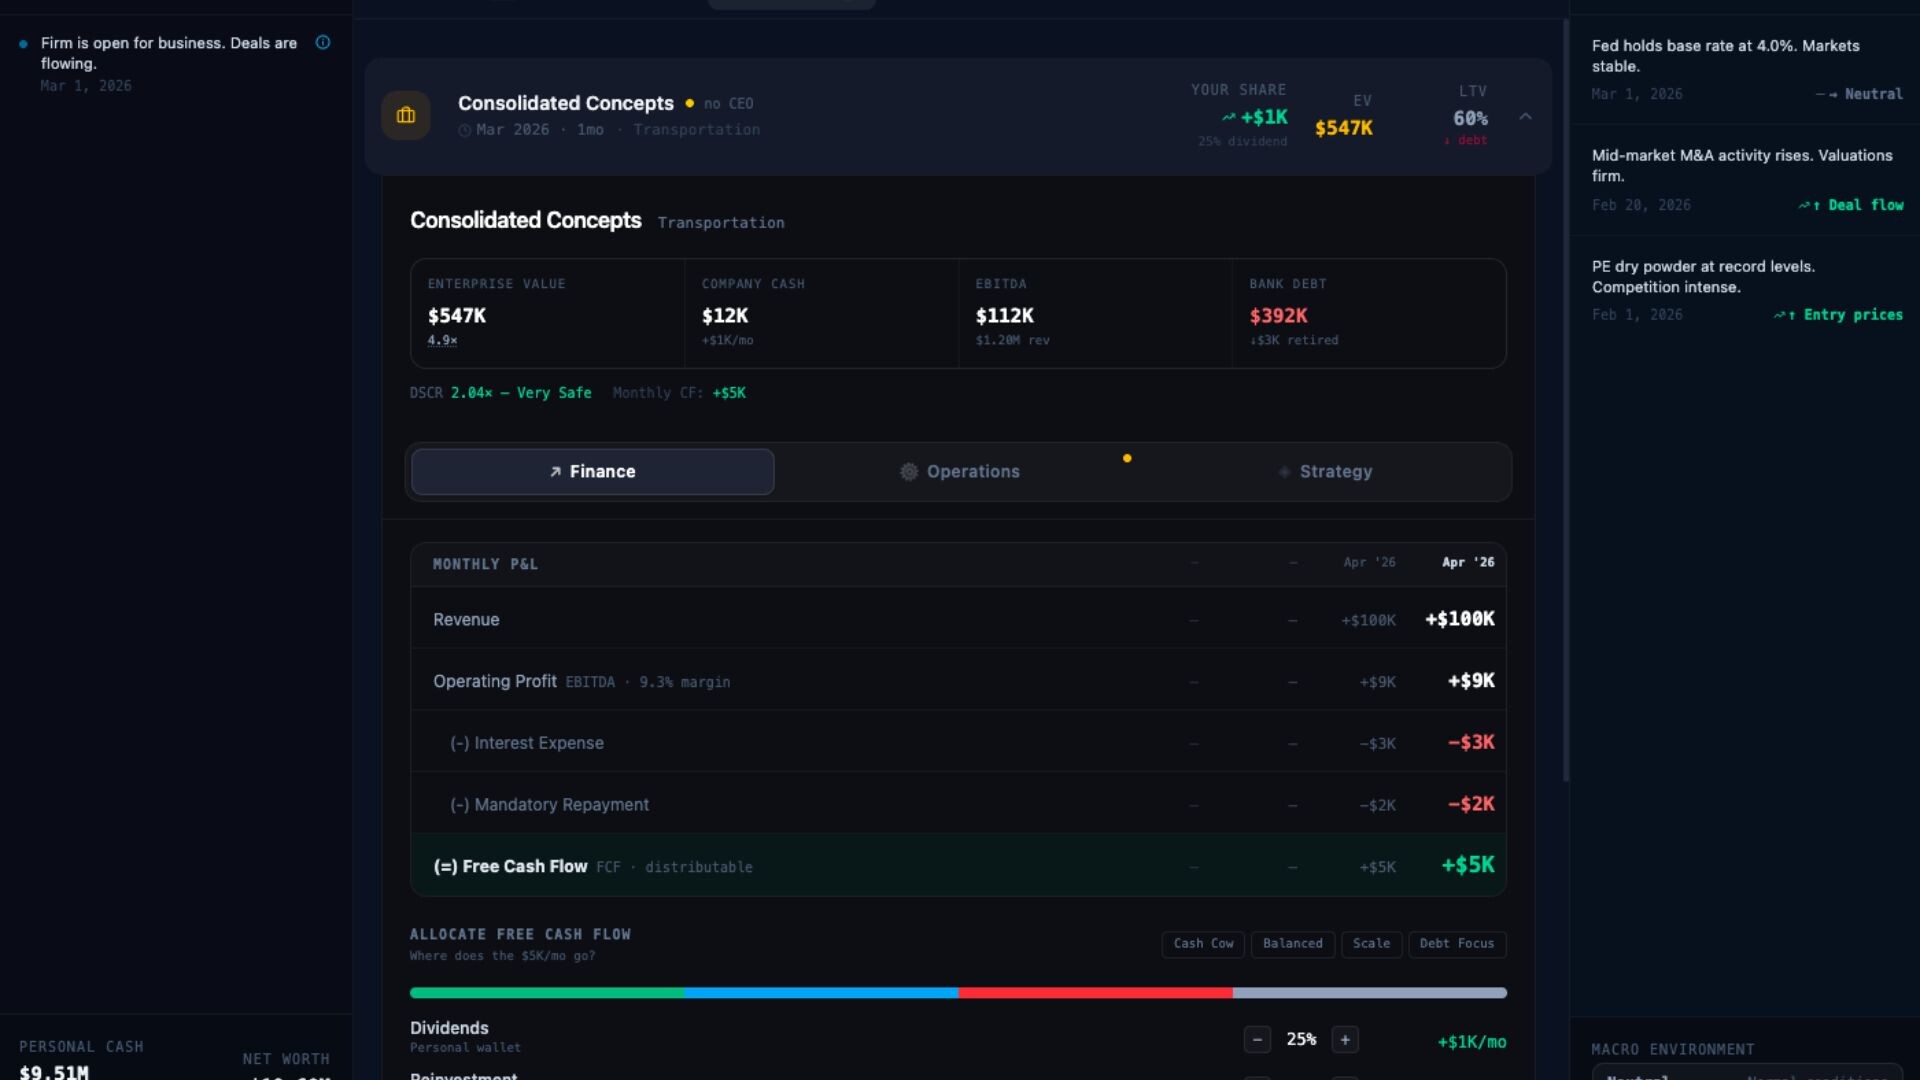This screenshot has width=1920, height=1080.
Task: Click the main panel vertical scrollbar
Action: coord(1565,400)
